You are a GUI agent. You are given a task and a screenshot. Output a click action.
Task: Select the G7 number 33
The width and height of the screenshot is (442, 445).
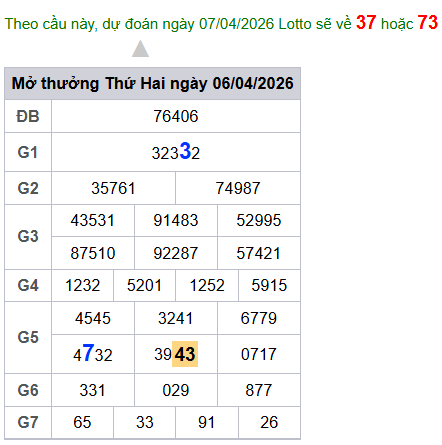coord(145,422)
